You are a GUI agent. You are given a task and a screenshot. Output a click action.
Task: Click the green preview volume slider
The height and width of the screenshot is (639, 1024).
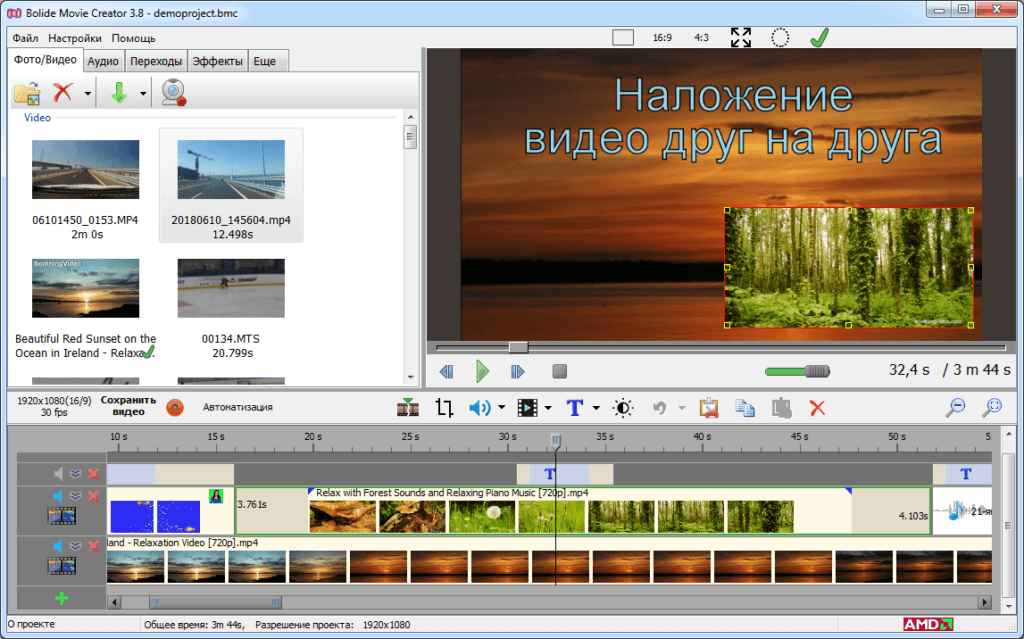(797, 372)
